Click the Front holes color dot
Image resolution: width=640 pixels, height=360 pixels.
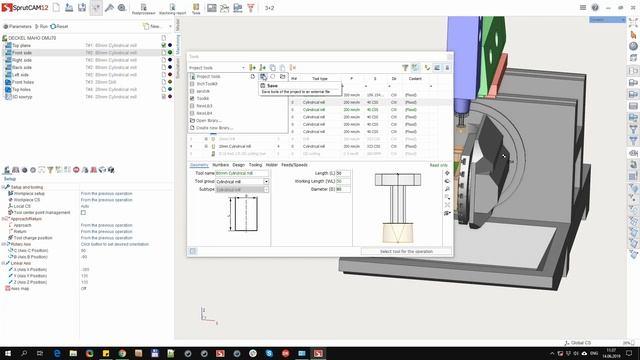pos(170,82)
